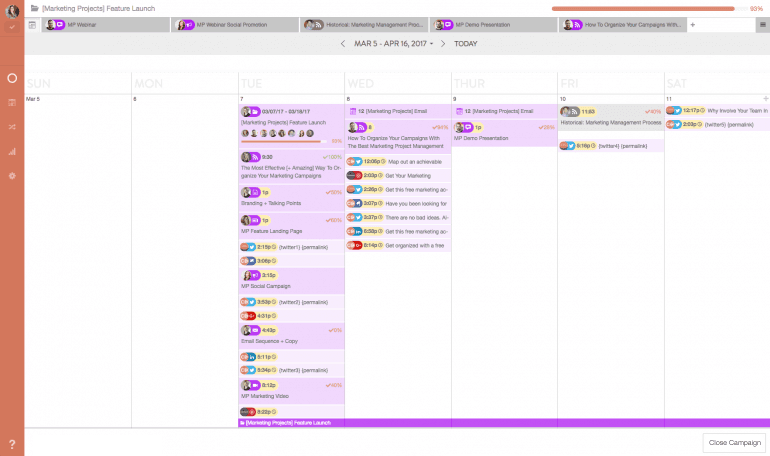The height and width of the screenshot is (456, 770).
Task: Click the Close Campaign button
Action: coord(732,441)
